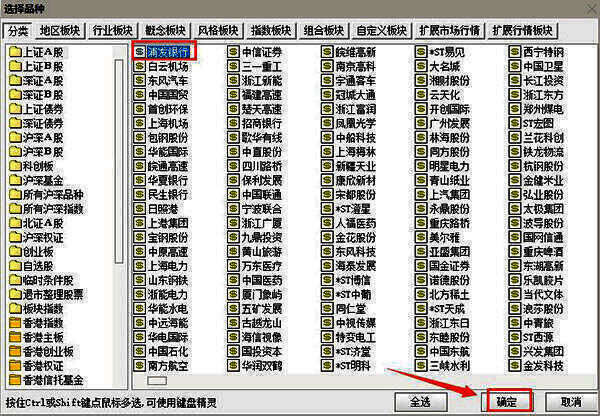Select stock 特变电工
Screen dimensions: 600x416
click(356, 337)
